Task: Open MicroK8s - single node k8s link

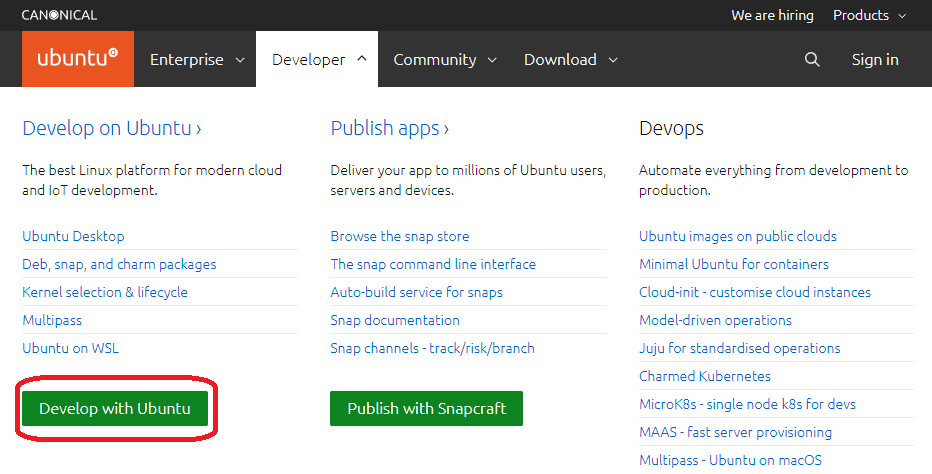Action: pyautogui.click(x=747, y=404)
